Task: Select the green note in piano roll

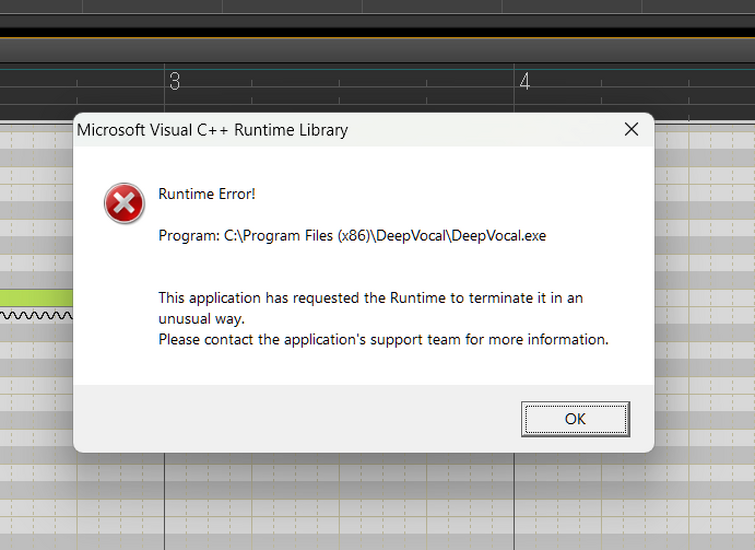Action: 36,298
